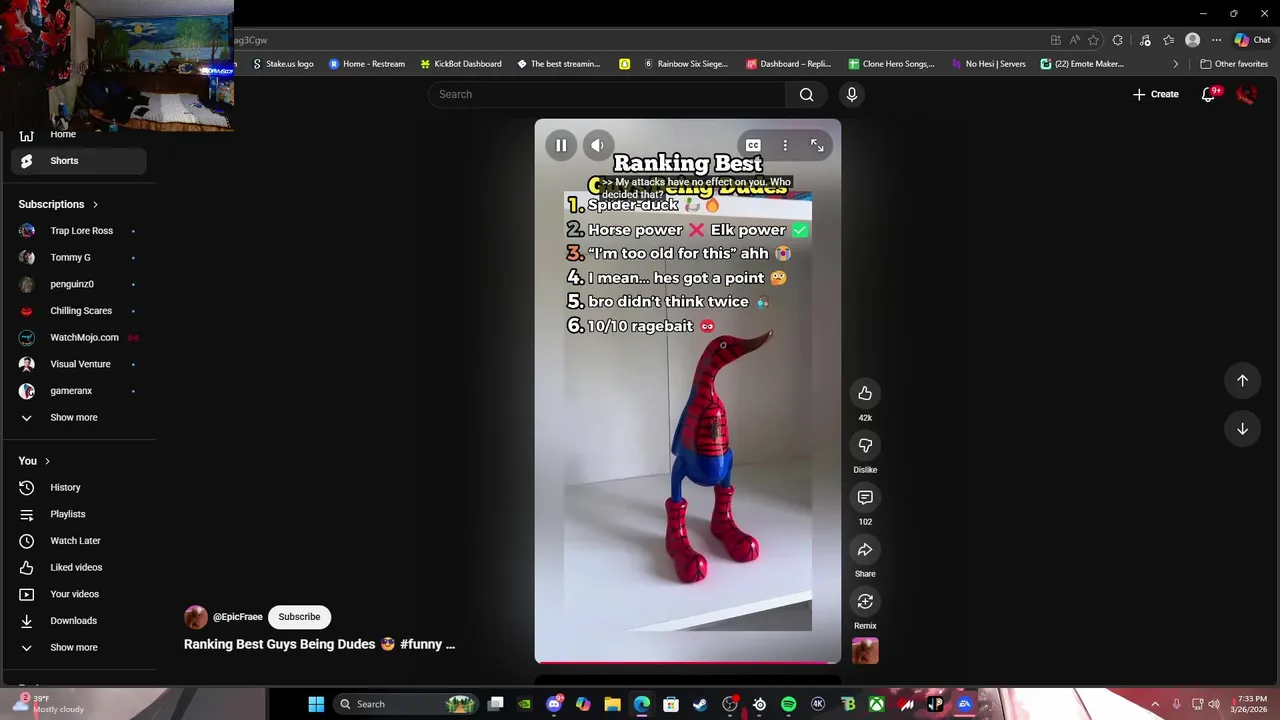
Task: Click the @EpicFraee channel avatar
Action: pyautogui.click(x=196, y=617)
